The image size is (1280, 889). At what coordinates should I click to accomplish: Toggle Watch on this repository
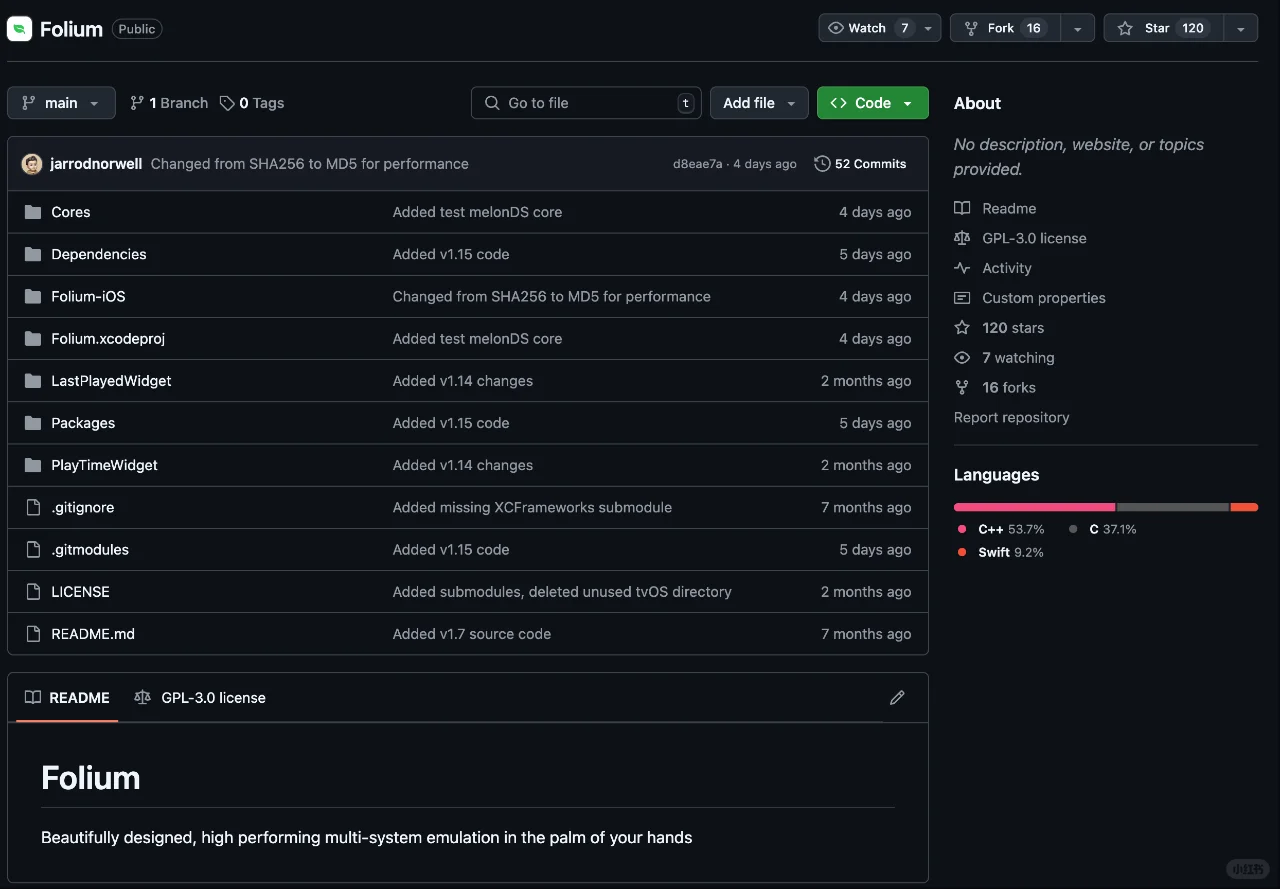866,28
